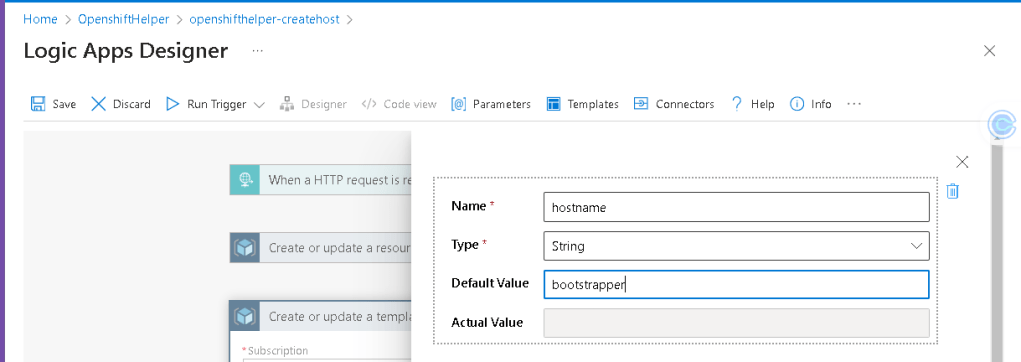This screenshot has height=362, width=1021.
Task: Select the Create or update a template step
Action: click(321, 316)
